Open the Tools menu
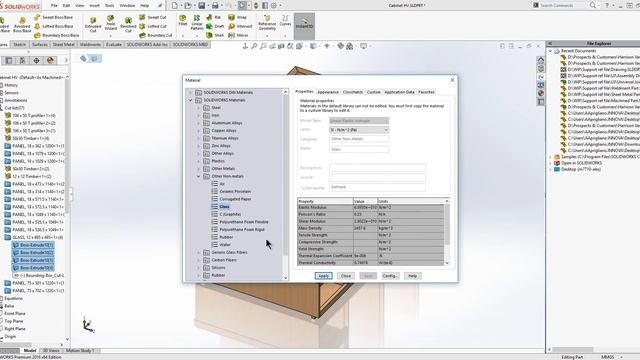 click(109, 6)
